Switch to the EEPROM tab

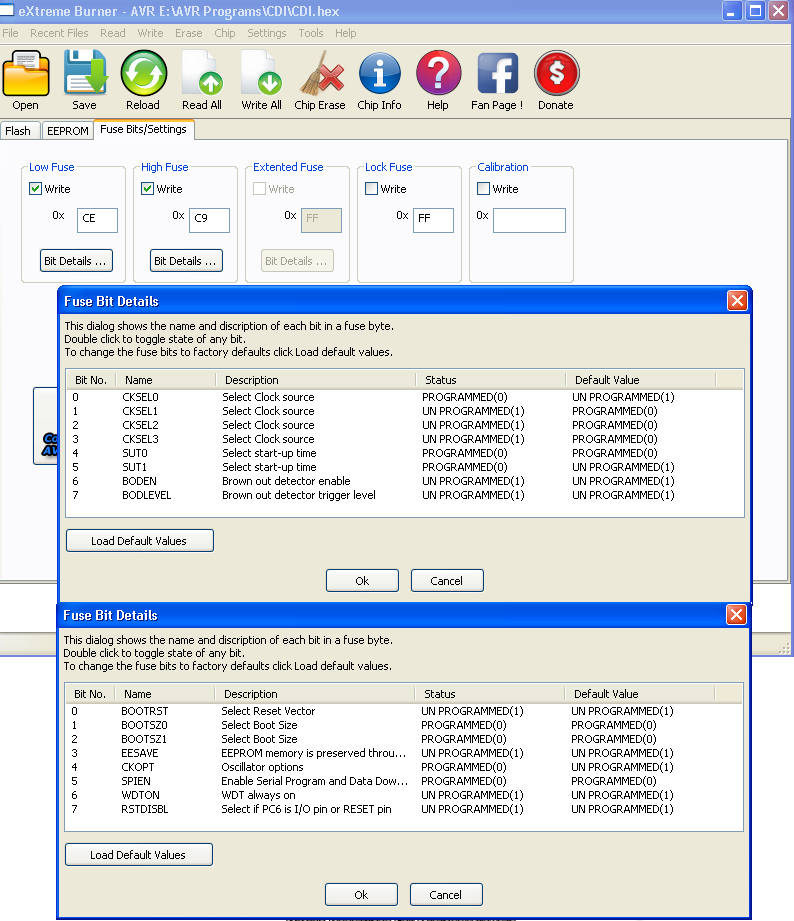tap(68, 131)
